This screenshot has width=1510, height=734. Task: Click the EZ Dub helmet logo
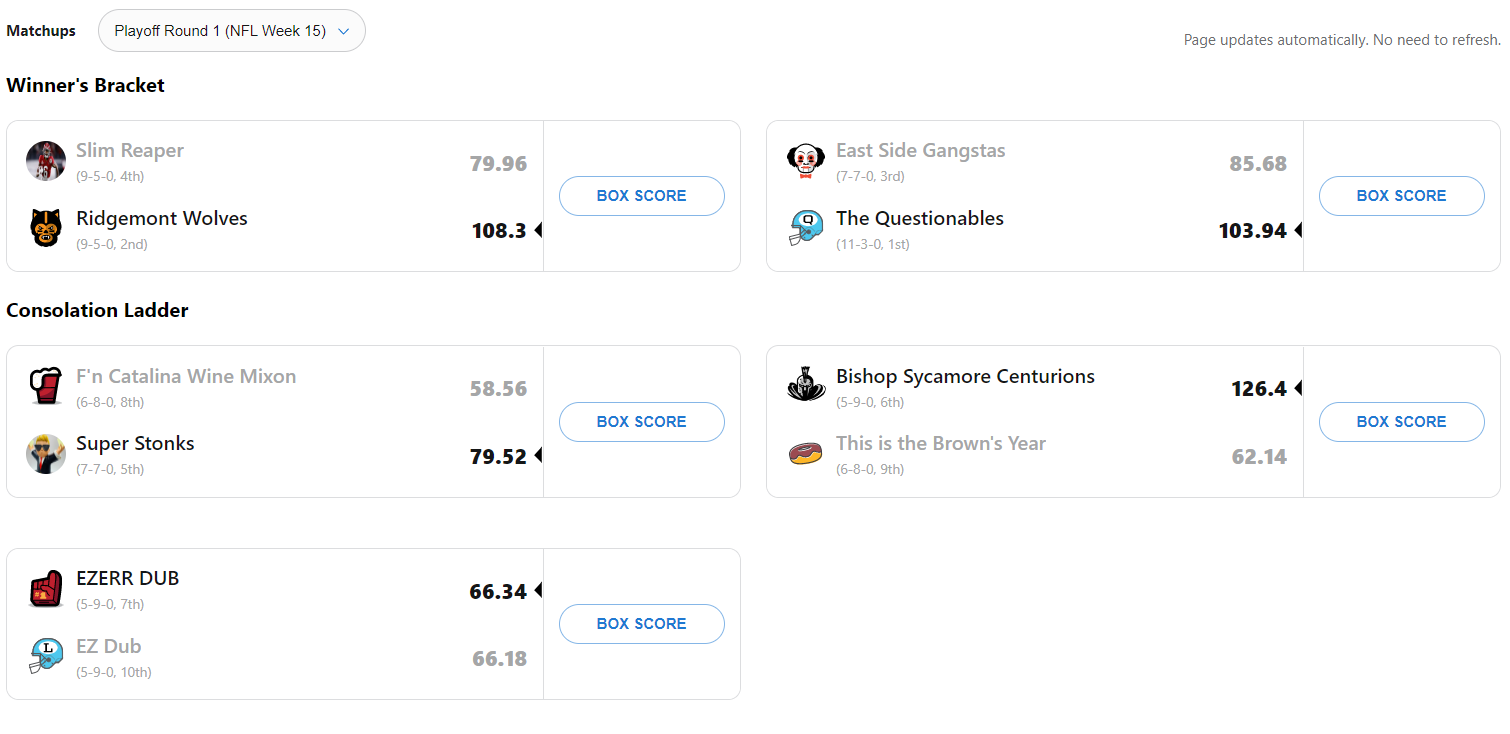[46, 656]
